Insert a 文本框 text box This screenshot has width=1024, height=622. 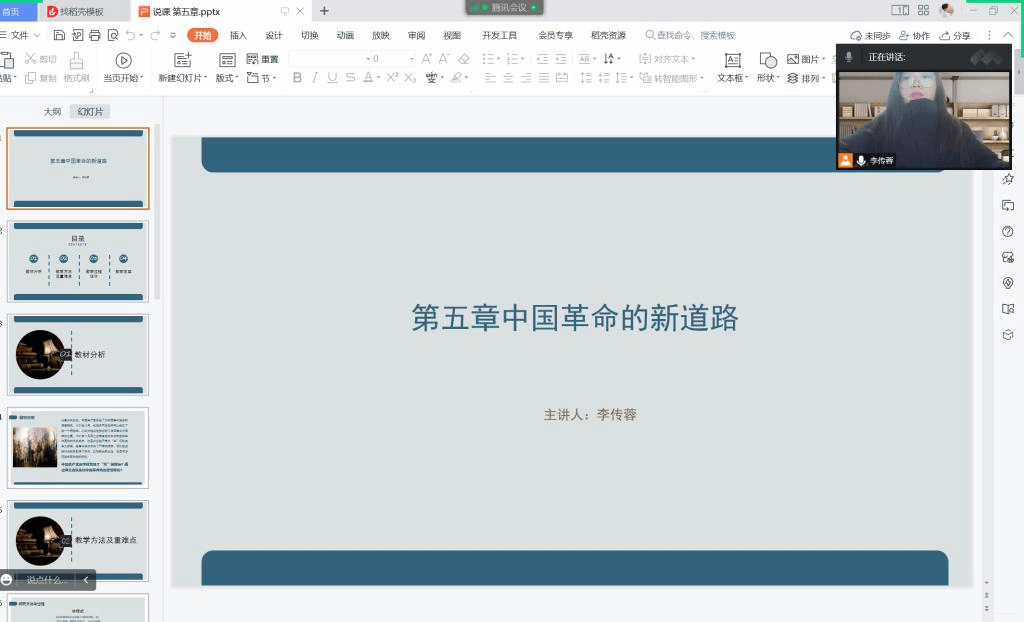[732, 60]
